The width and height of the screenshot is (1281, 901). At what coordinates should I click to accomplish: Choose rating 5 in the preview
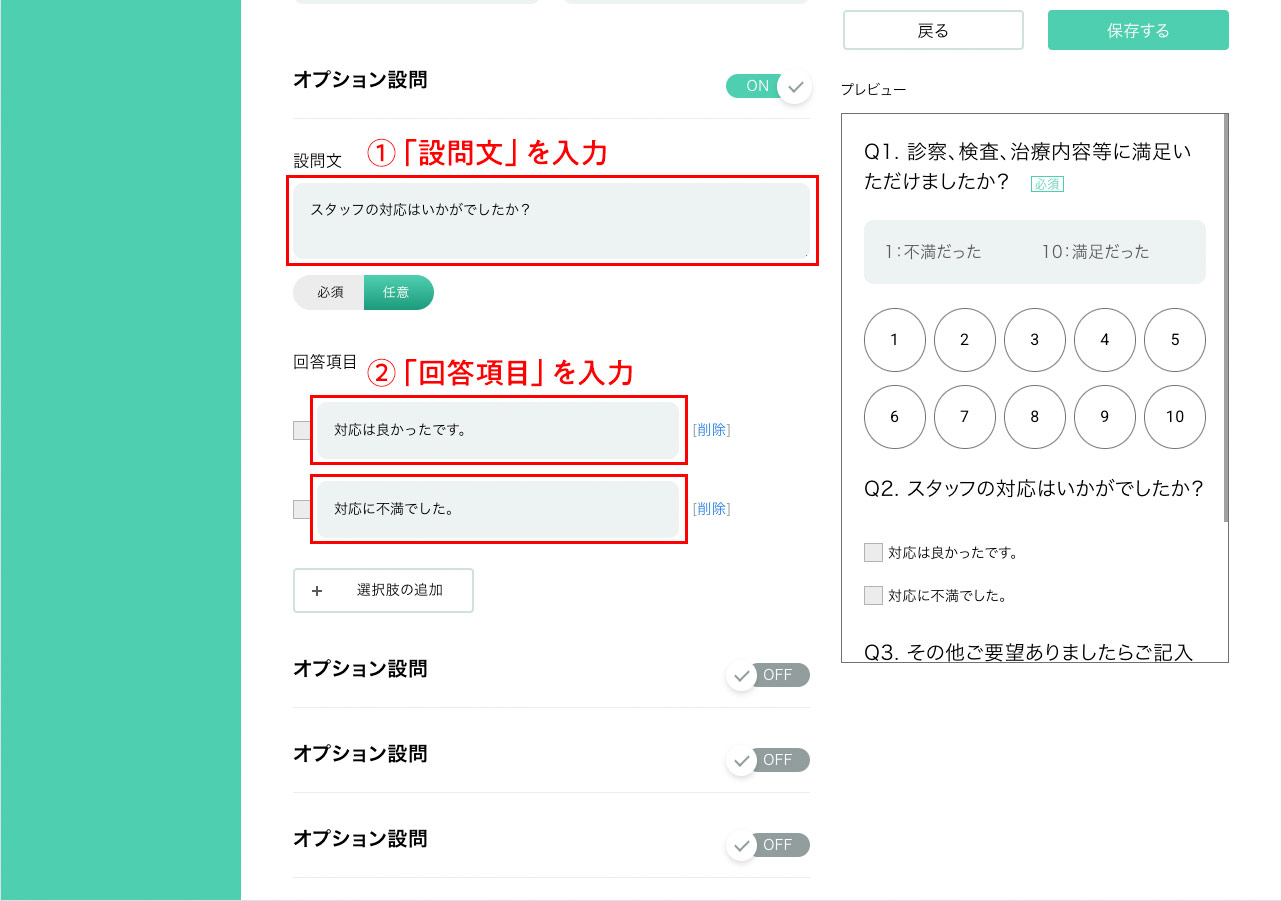click(x=1175, y=340)
